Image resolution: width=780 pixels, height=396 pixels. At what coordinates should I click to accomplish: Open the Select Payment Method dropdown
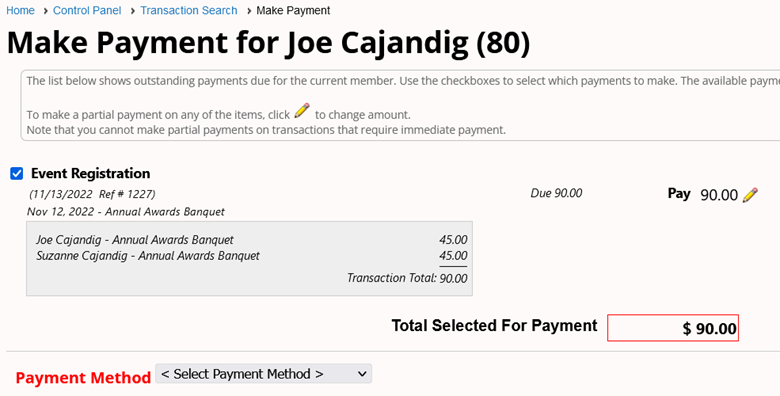click(x=264, y=374)
